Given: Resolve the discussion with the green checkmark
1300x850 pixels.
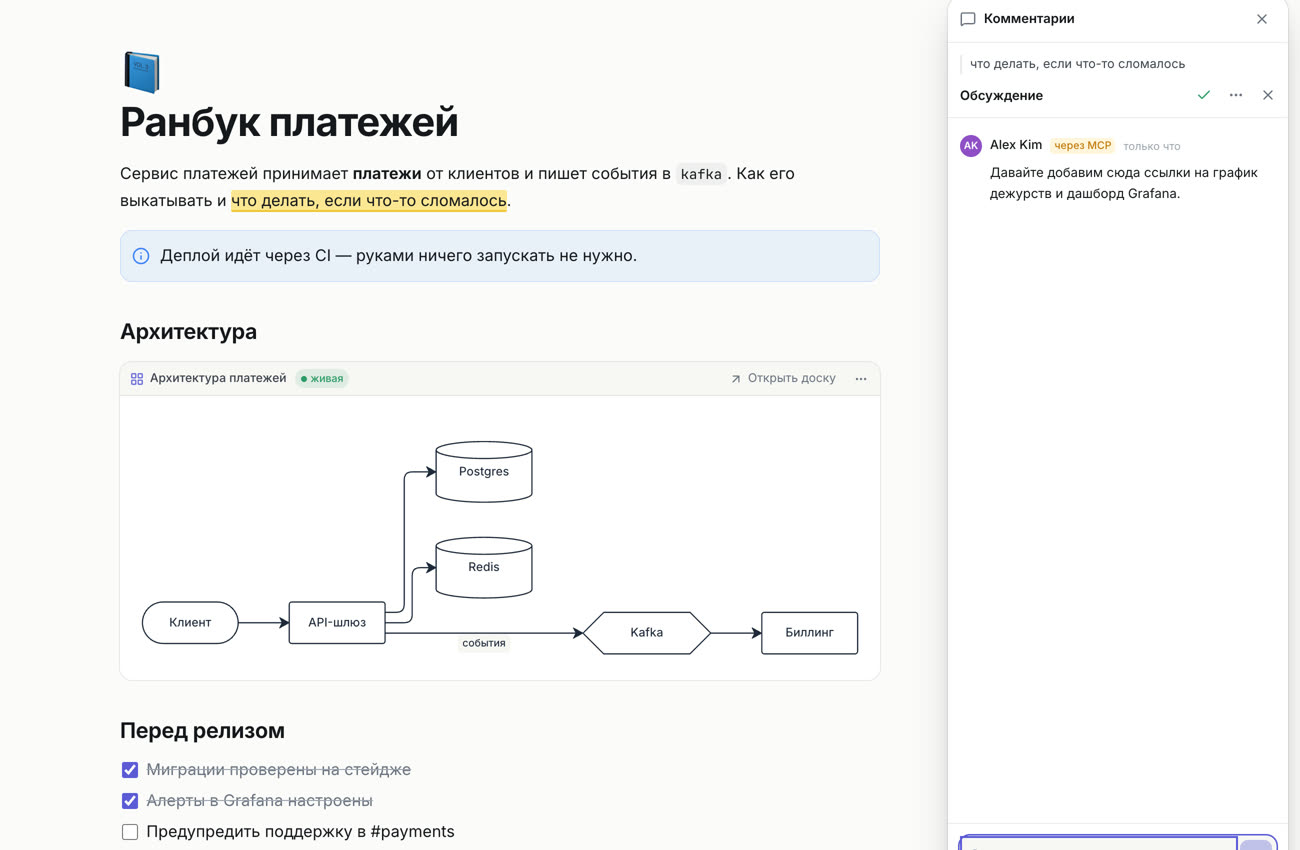Looking at the screenshot, I should (1204, 95).
